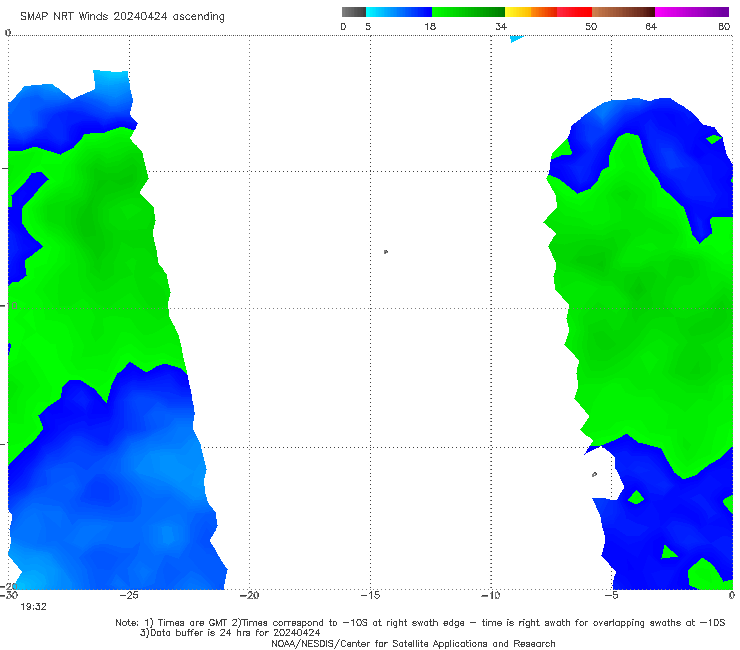Click the brown segment of the color bar
Viewport: 740px width, 650px height.
(x=623, y=12)
